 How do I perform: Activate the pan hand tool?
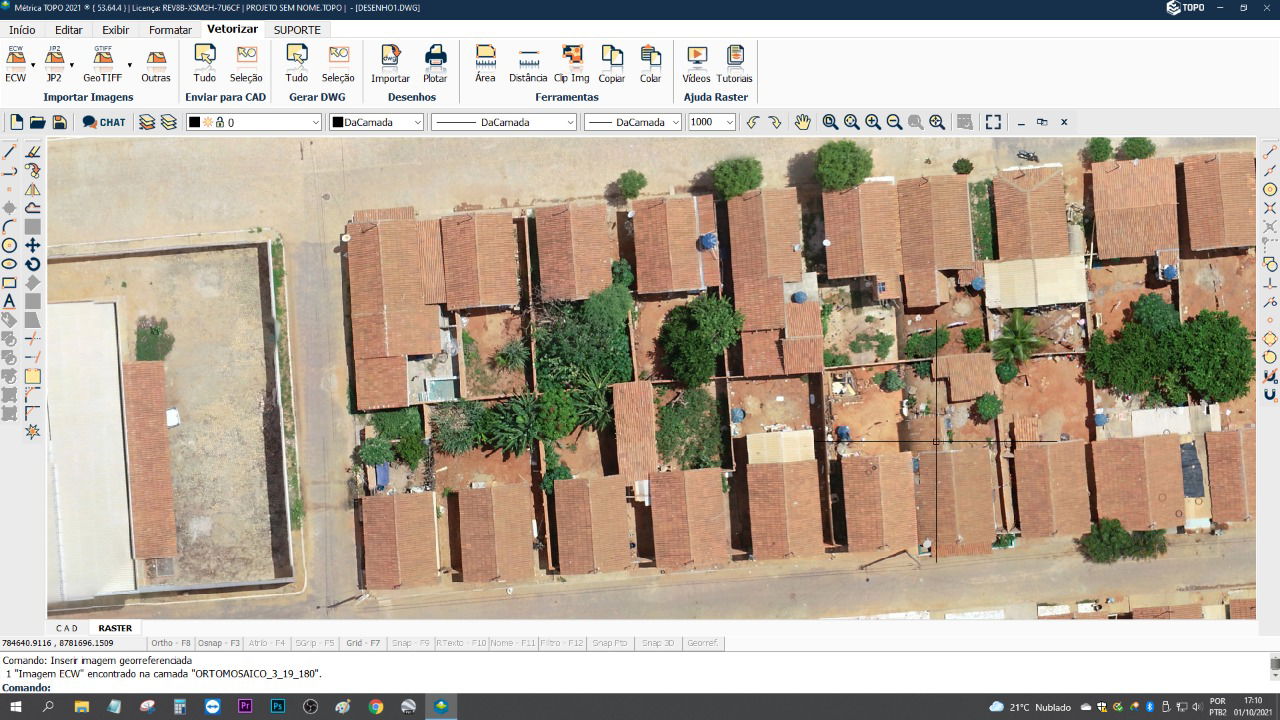point(802,122)
